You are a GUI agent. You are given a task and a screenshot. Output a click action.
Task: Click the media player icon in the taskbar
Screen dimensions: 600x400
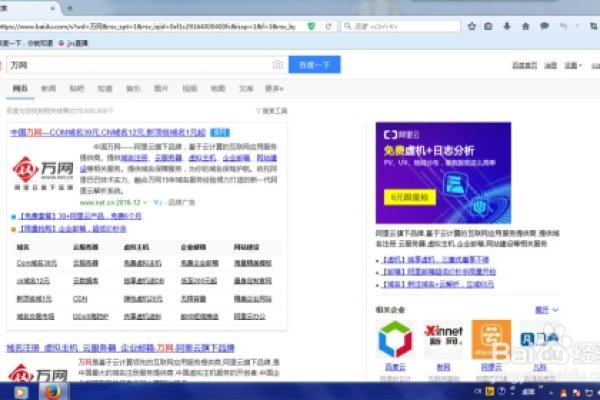(21, 392)
